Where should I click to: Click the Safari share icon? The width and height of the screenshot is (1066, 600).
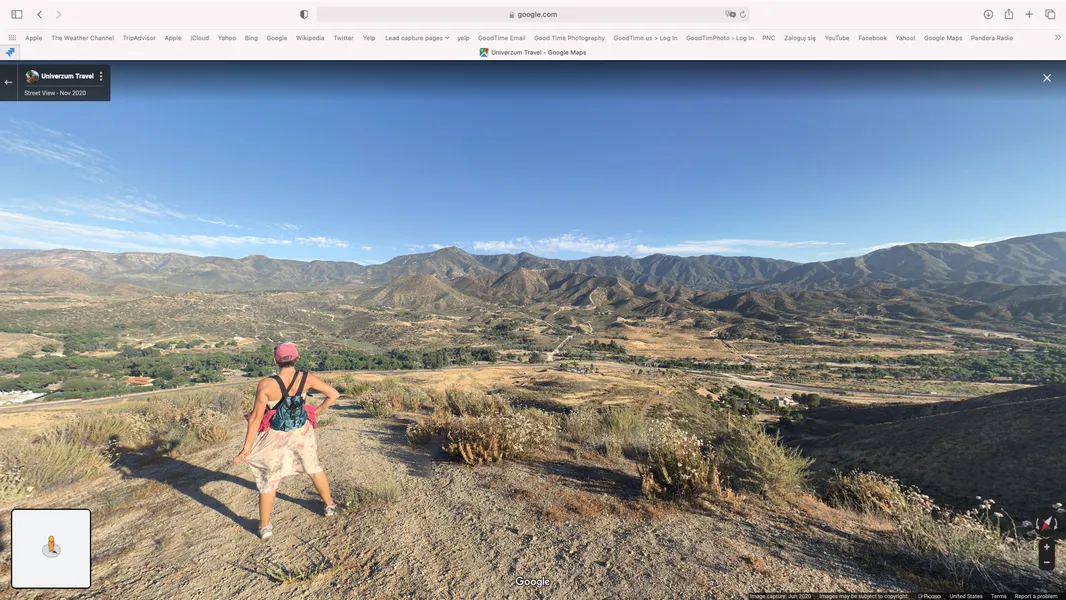tap(1009, 14)
